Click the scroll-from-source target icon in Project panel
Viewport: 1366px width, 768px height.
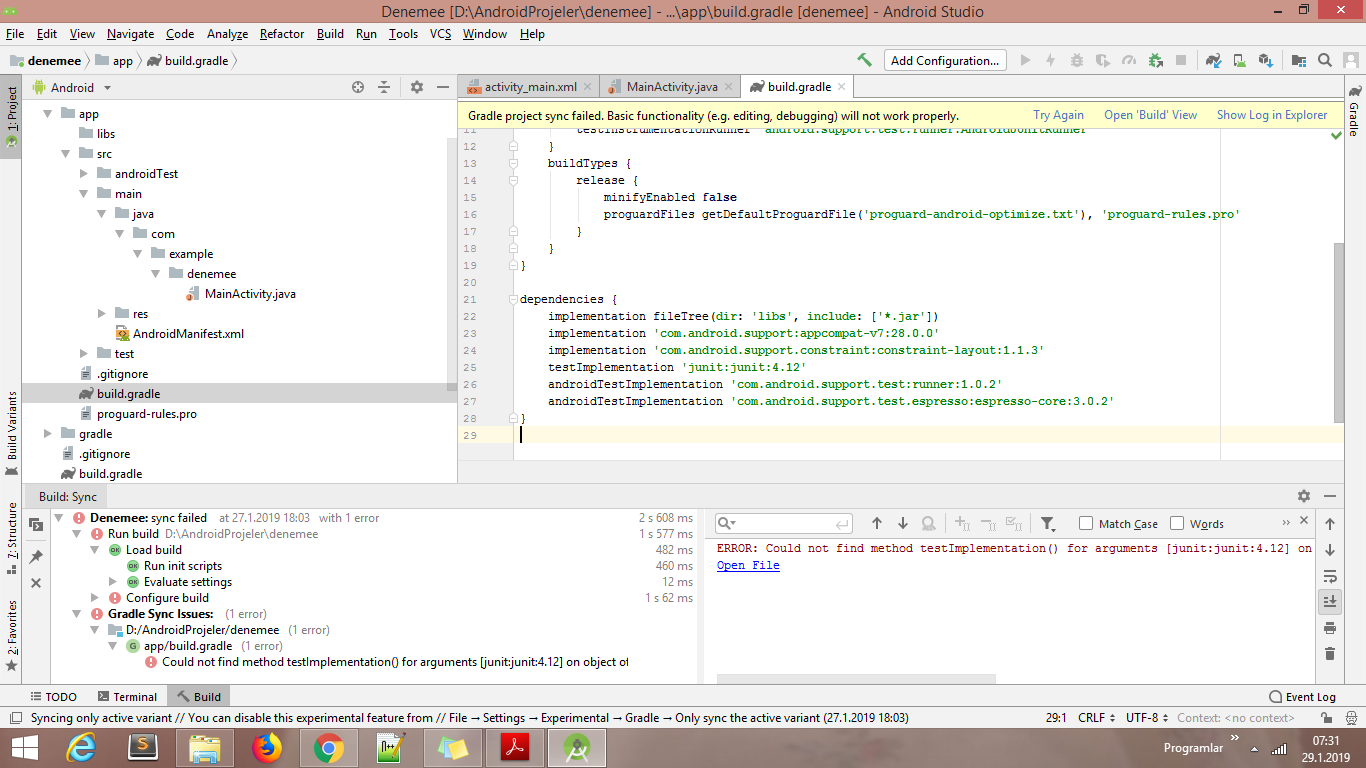[358, 87]
